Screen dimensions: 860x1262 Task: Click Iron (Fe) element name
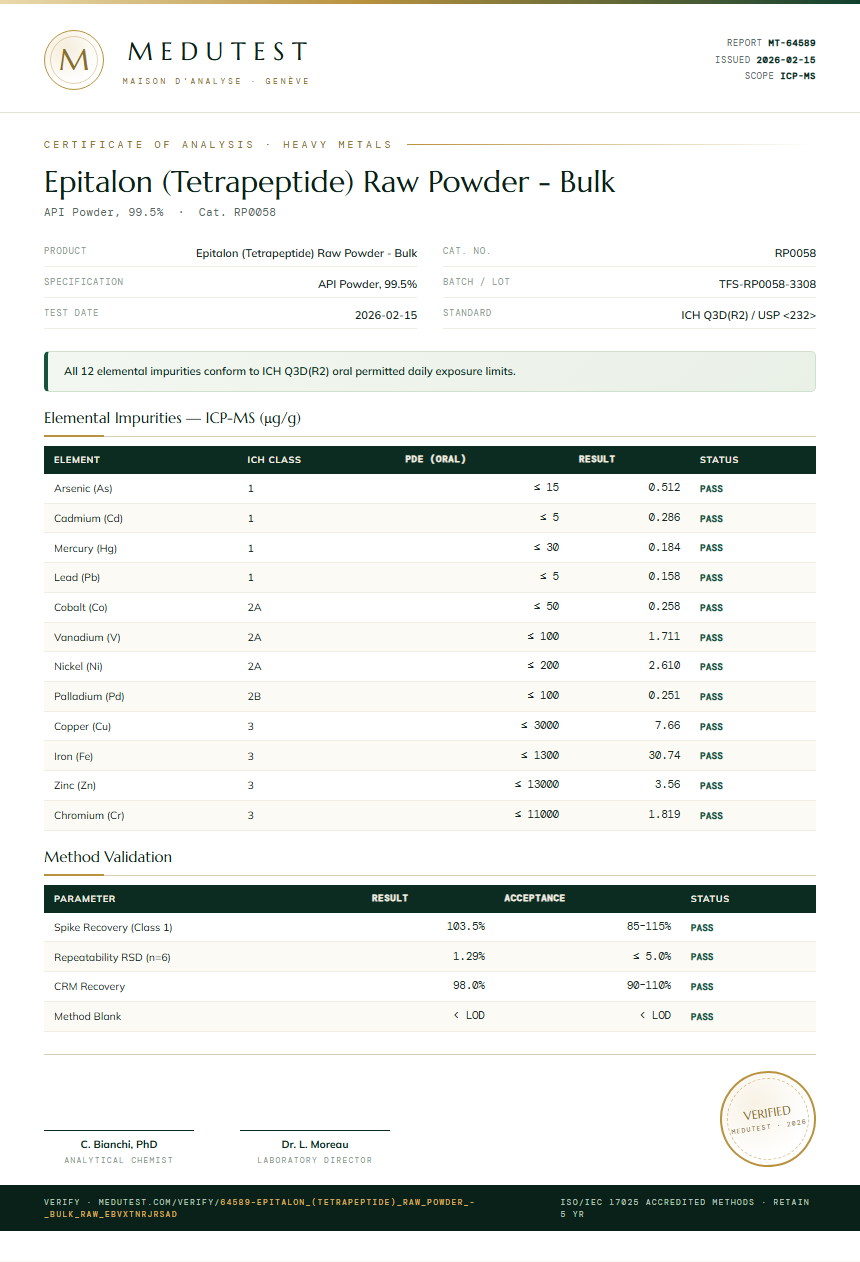click(x=73, y=756)
